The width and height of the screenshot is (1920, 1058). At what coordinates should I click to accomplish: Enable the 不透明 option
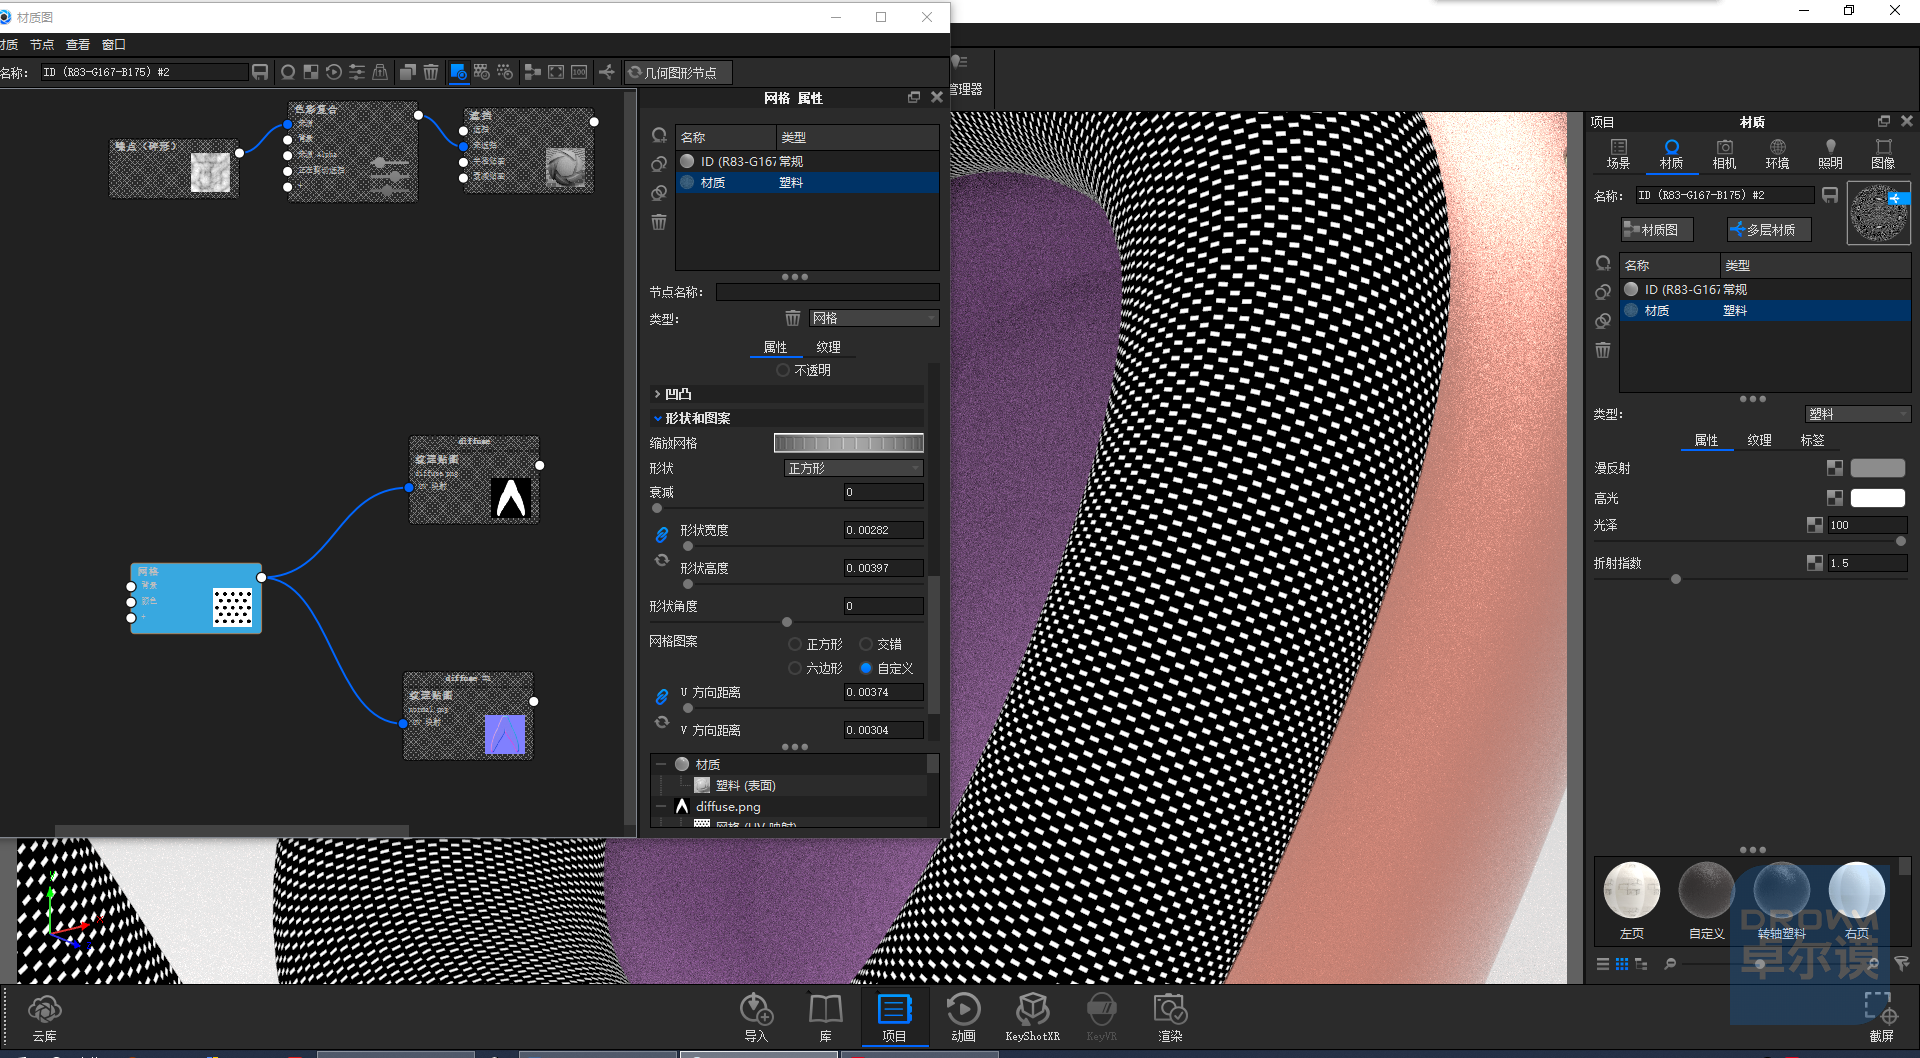click(x=783, y=370)
